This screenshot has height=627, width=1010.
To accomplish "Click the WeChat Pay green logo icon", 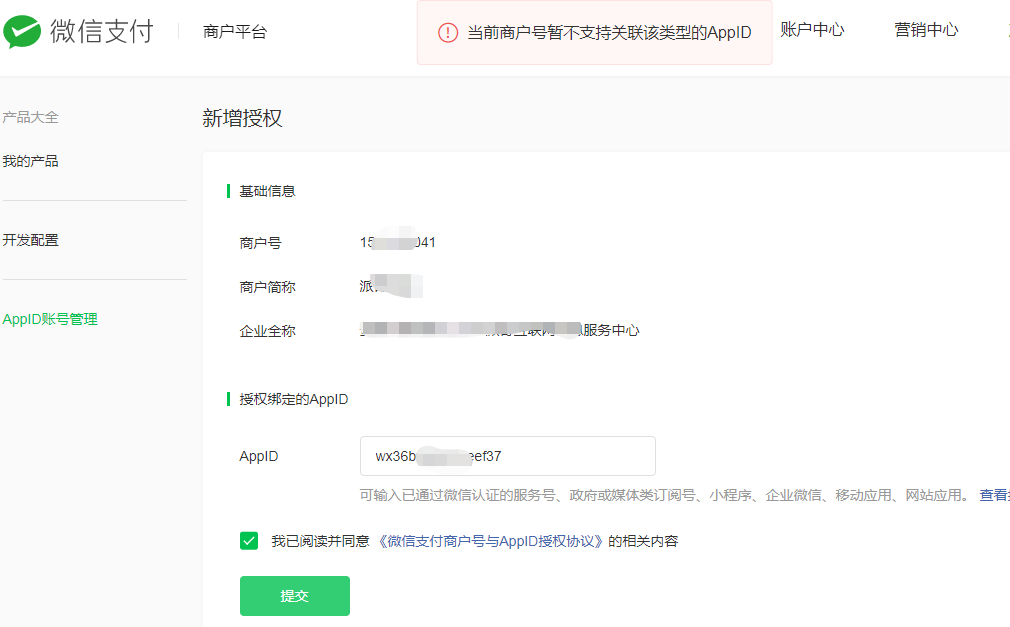I will (22, 31).
